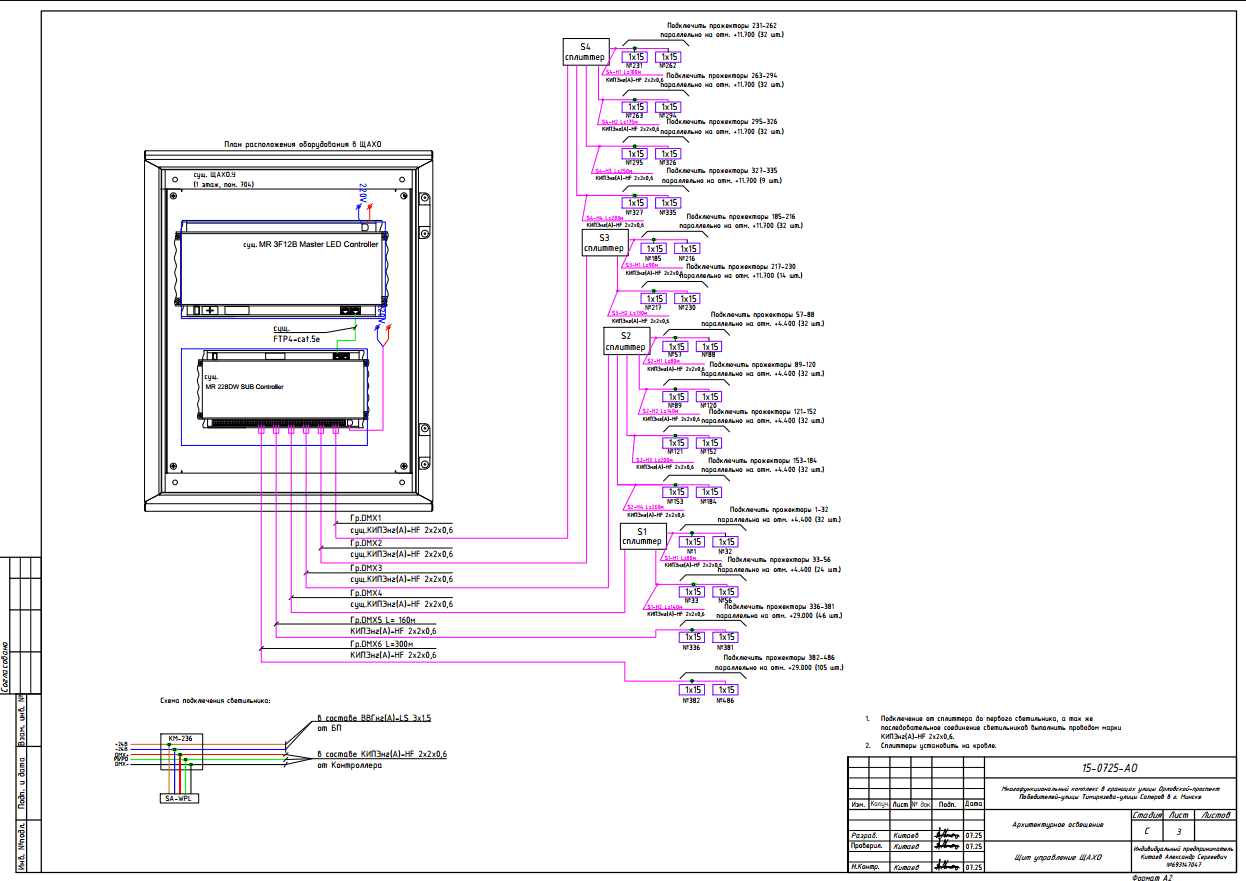
Task: Click the S2 сплиттер block
Action: (626, 342)
